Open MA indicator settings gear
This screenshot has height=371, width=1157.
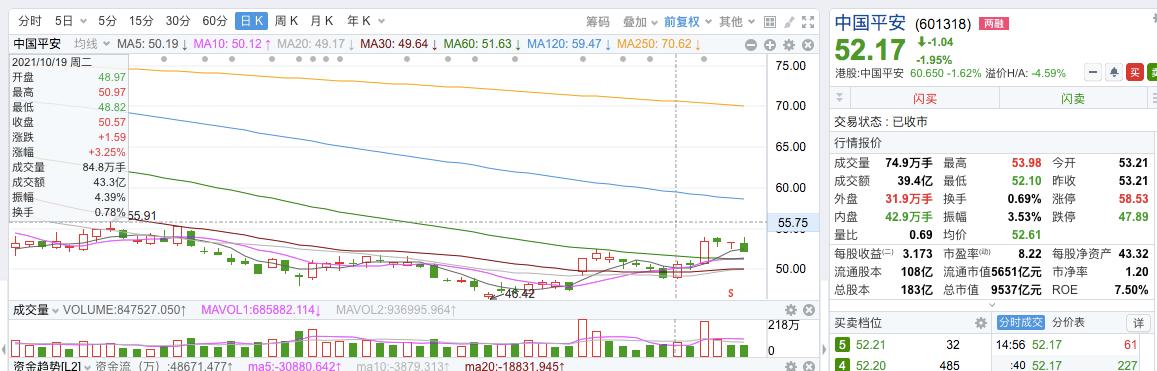(789, 45)
